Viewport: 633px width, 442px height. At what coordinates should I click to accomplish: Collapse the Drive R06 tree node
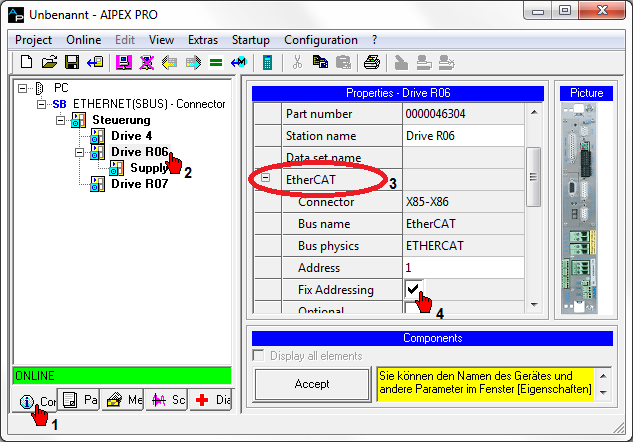[80, 152]
